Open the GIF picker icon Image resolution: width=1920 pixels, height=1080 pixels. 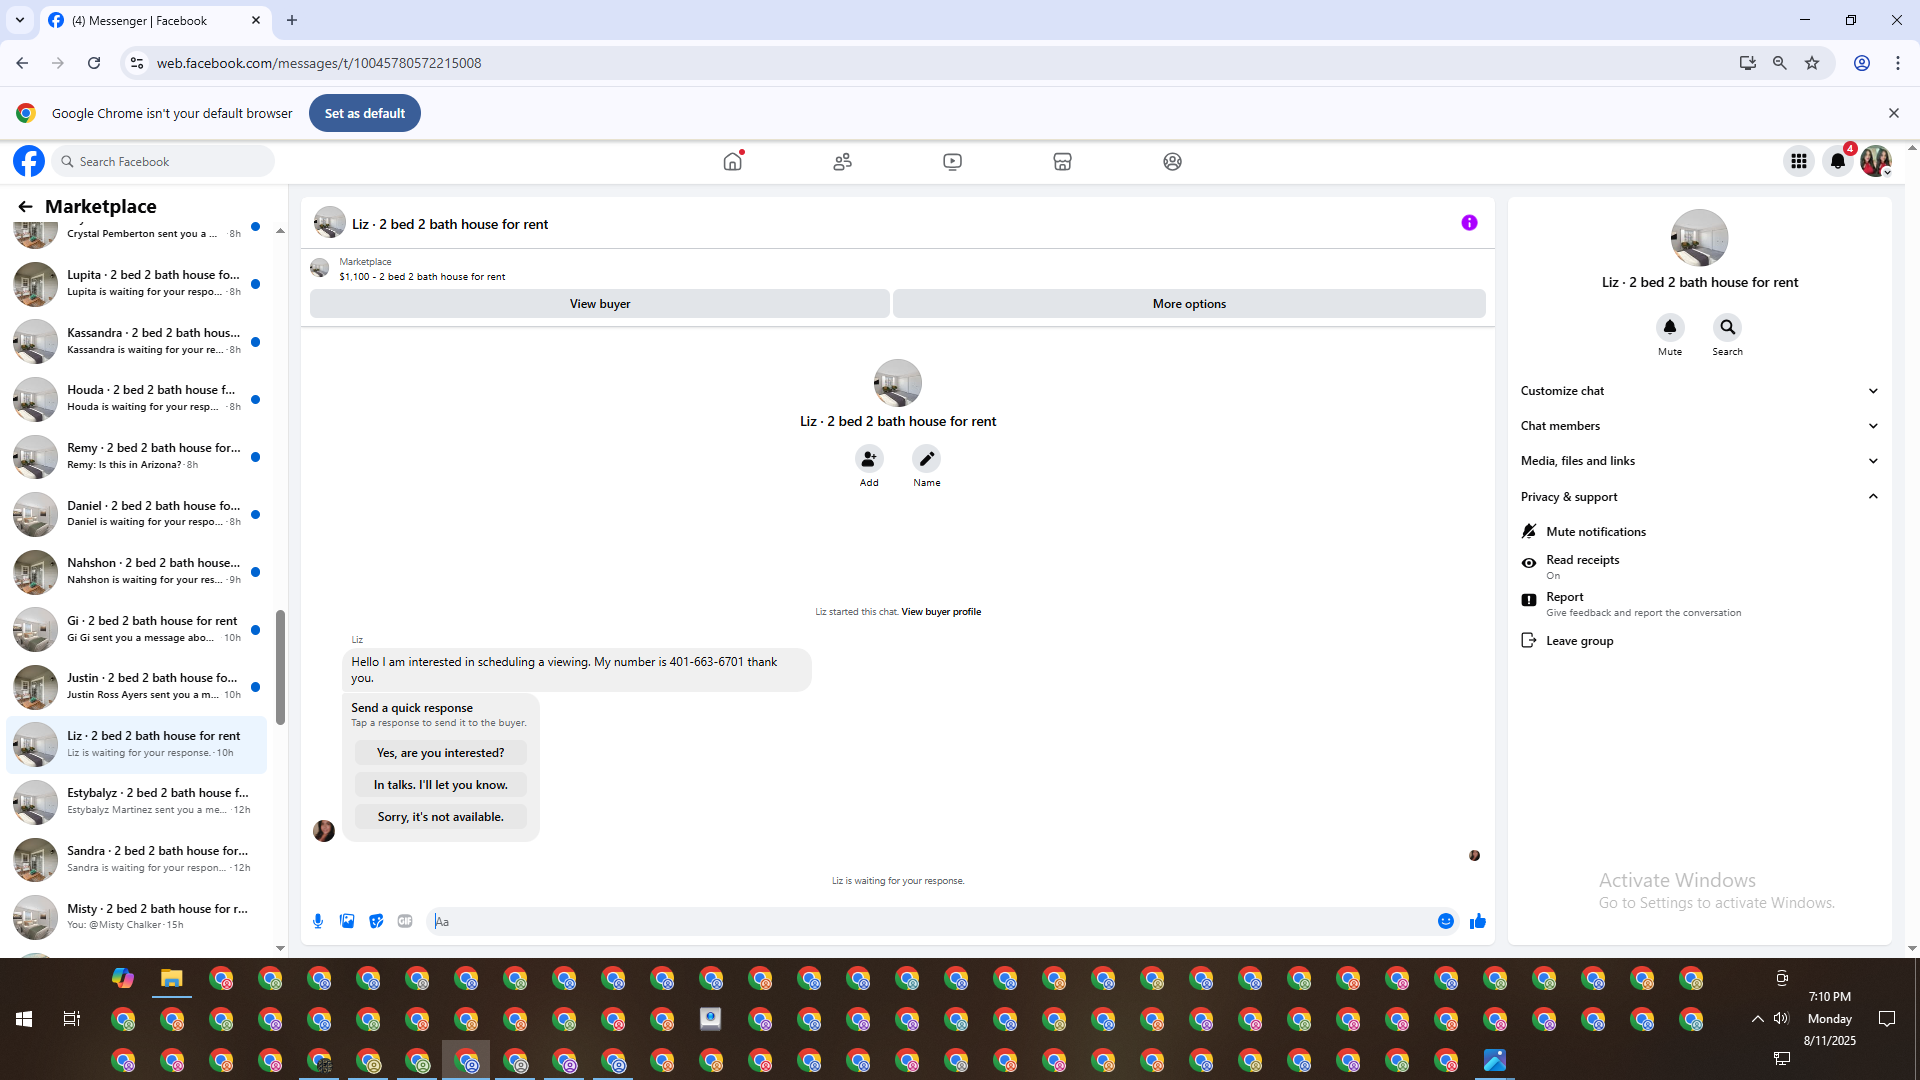click(405, 921)
